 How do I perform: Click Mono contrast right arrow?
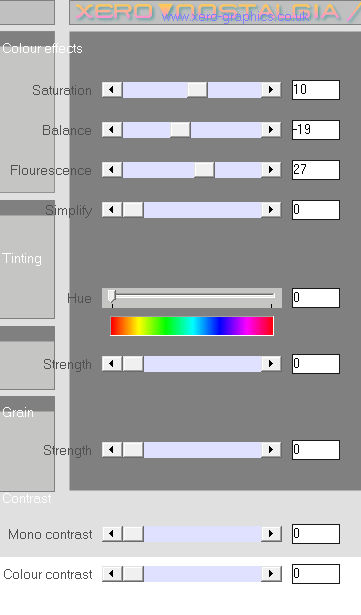click(x=271, y=534)
